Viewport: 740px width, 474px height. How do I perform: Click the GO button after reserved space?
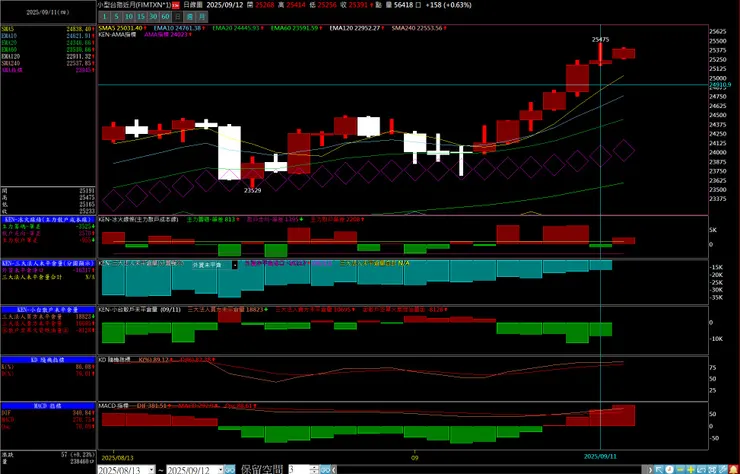coord(325,469)
